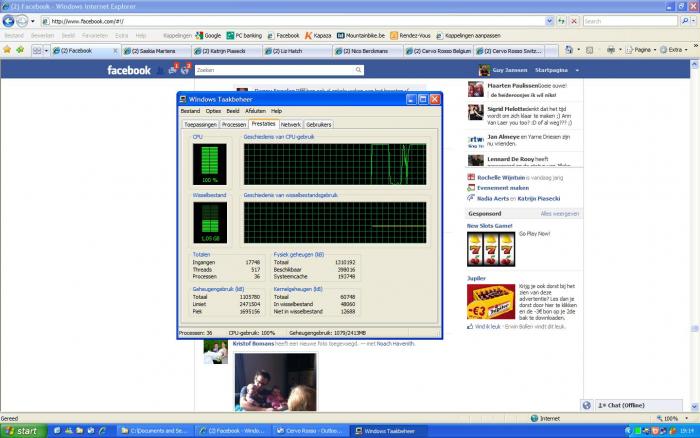Click the Jupiler beer ad image
The height and width of the screenshot is (438, 700).
click(491, 302)
